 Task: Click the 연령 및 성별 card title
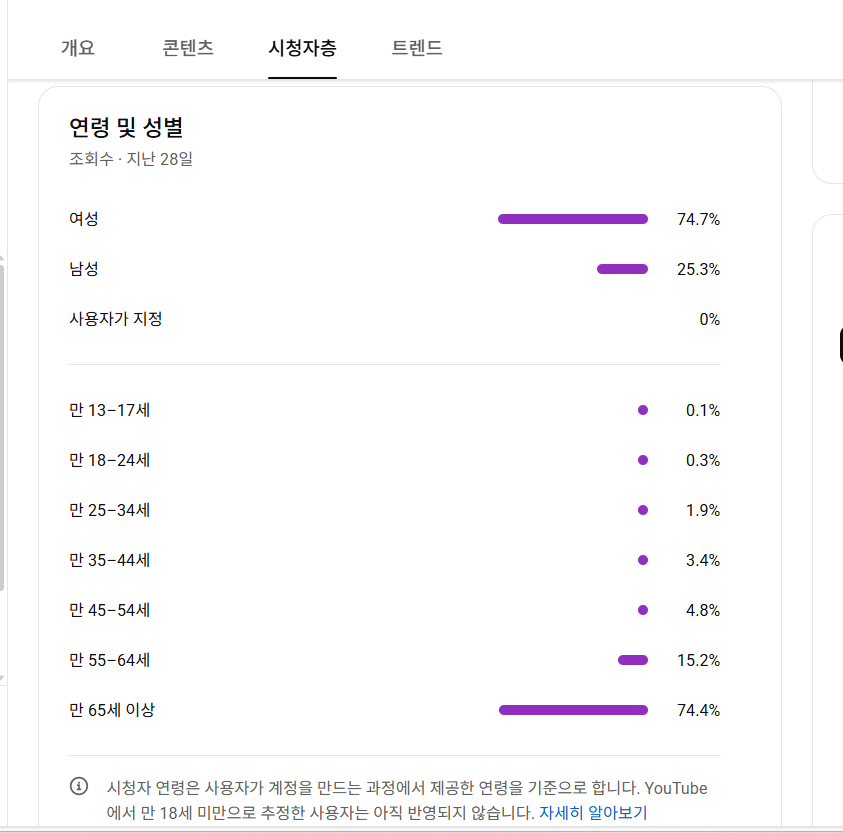click(x=125, y=127)
